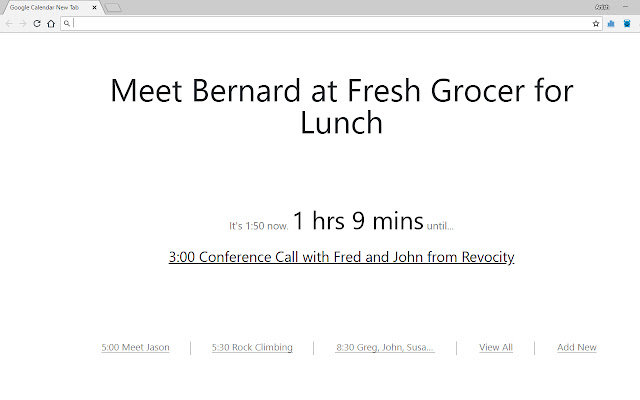
Task: Go to the browser home page
Action: (51, 22)
